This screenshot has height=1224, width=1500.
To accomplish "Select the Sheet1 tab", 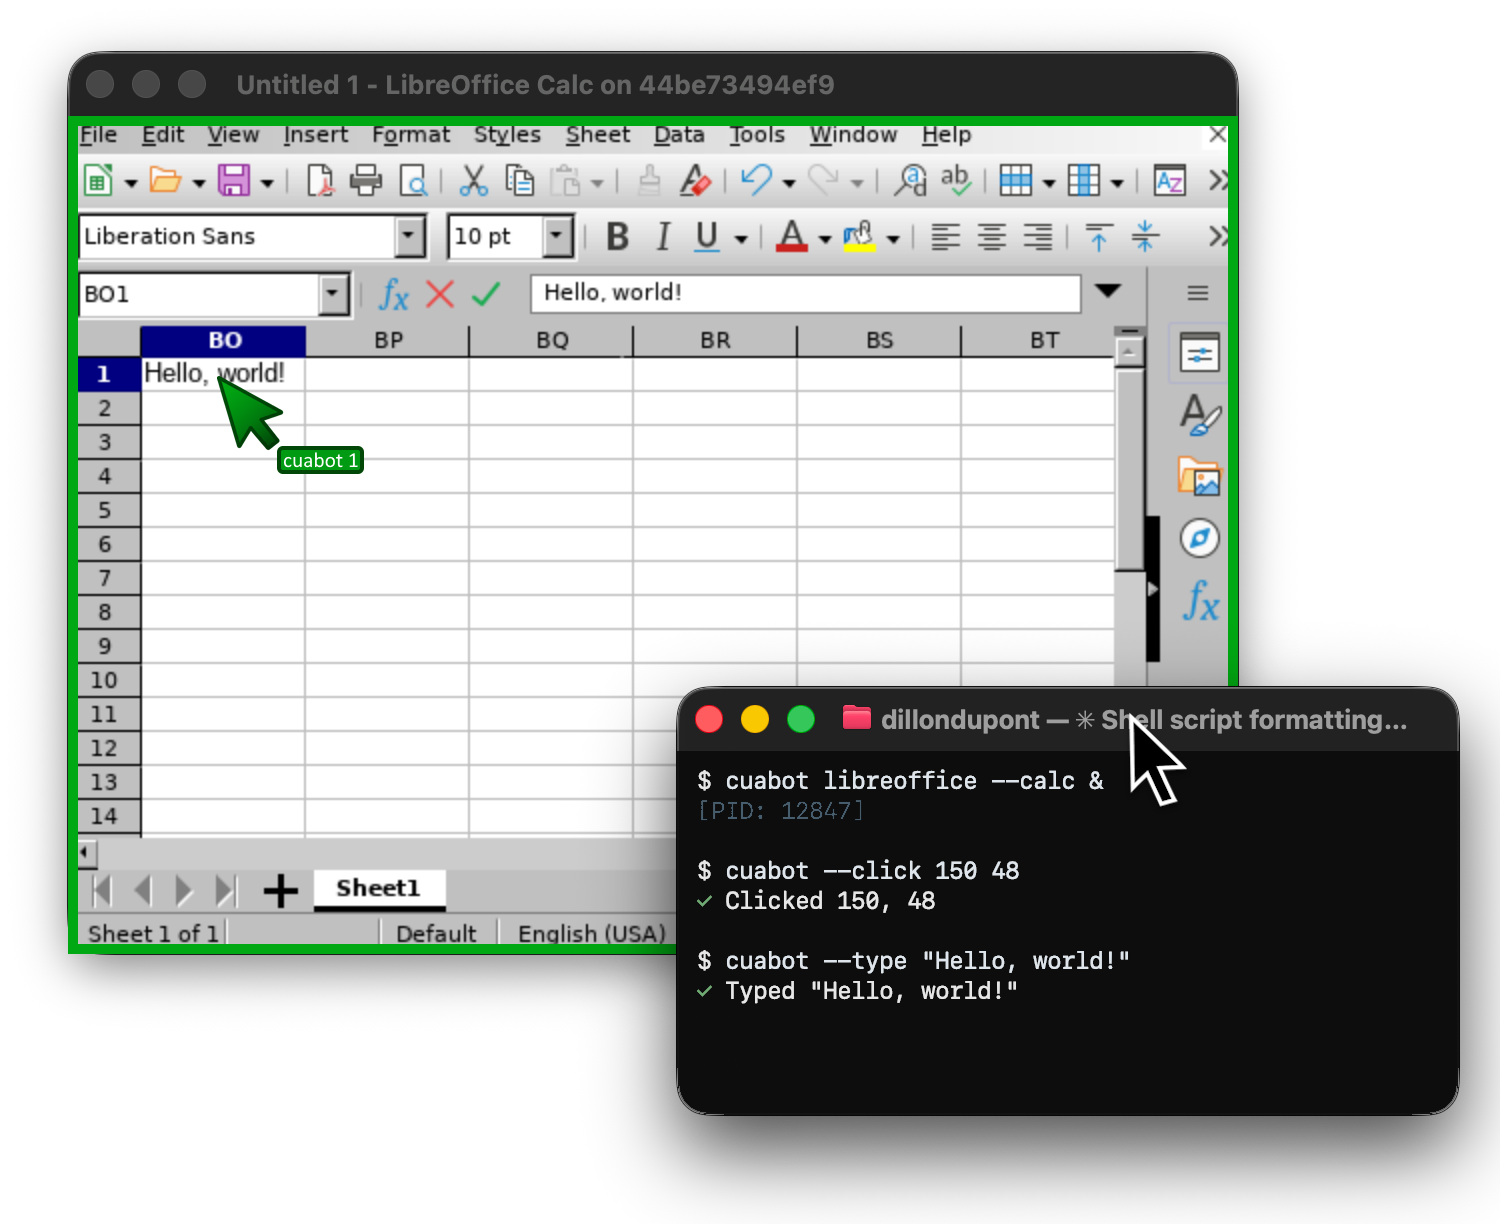I will tap(379, 888).
